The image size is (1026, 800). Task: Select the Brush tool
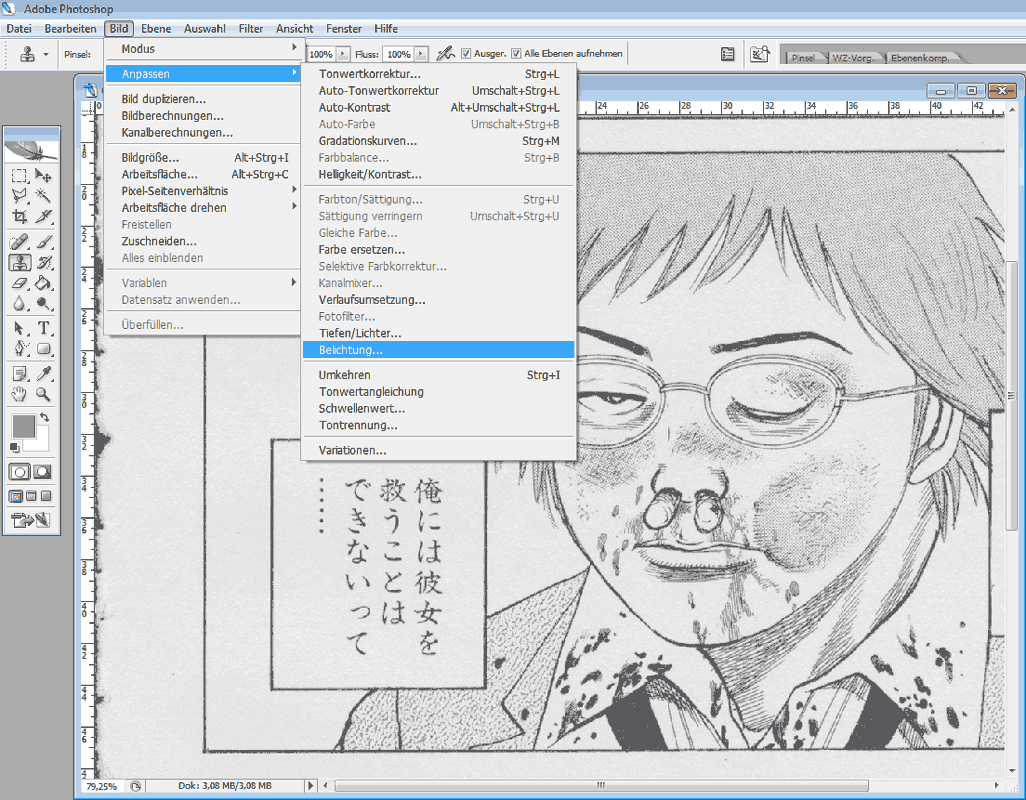click(x=43, y=242)
